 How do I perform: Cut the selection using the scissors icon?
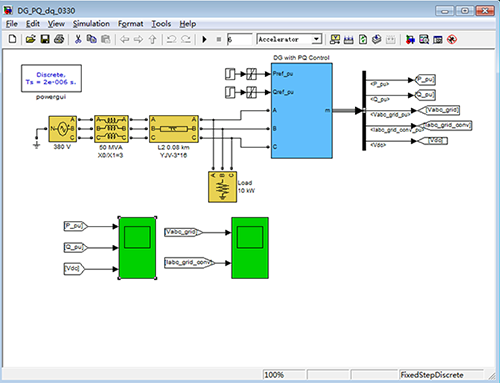click(x=78, y=39)
